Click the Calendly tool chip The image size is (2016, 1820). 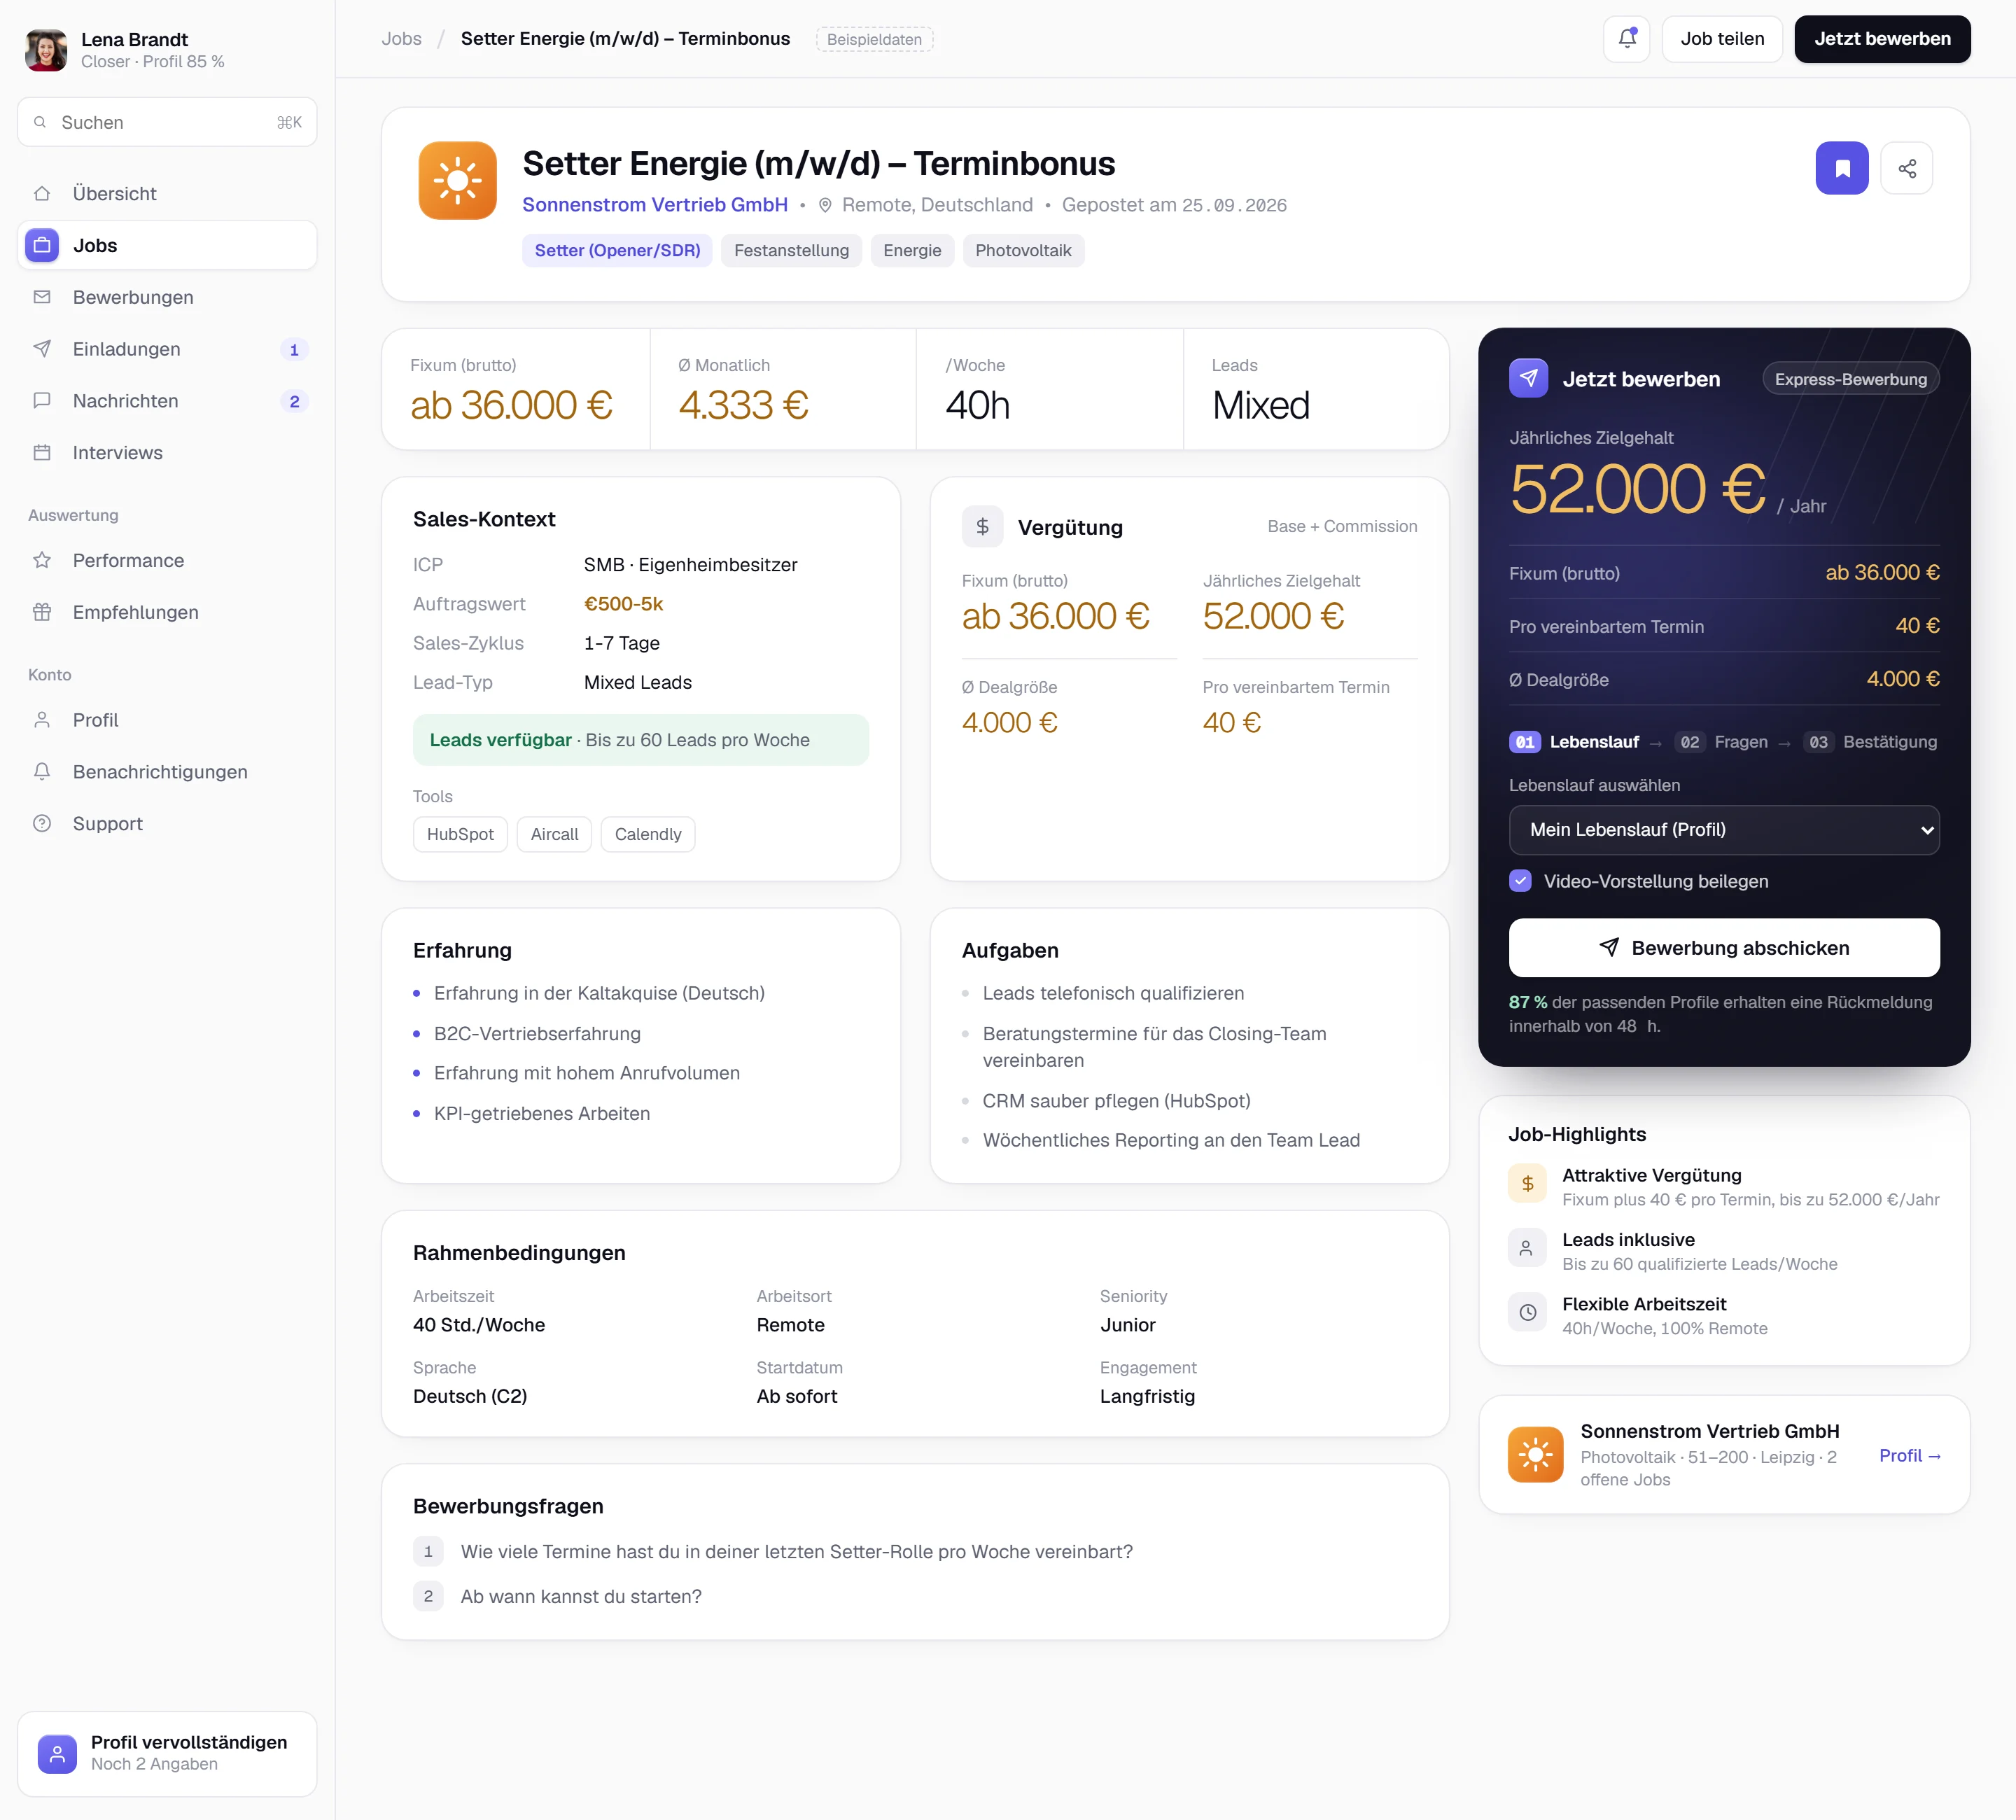point(648,835)
